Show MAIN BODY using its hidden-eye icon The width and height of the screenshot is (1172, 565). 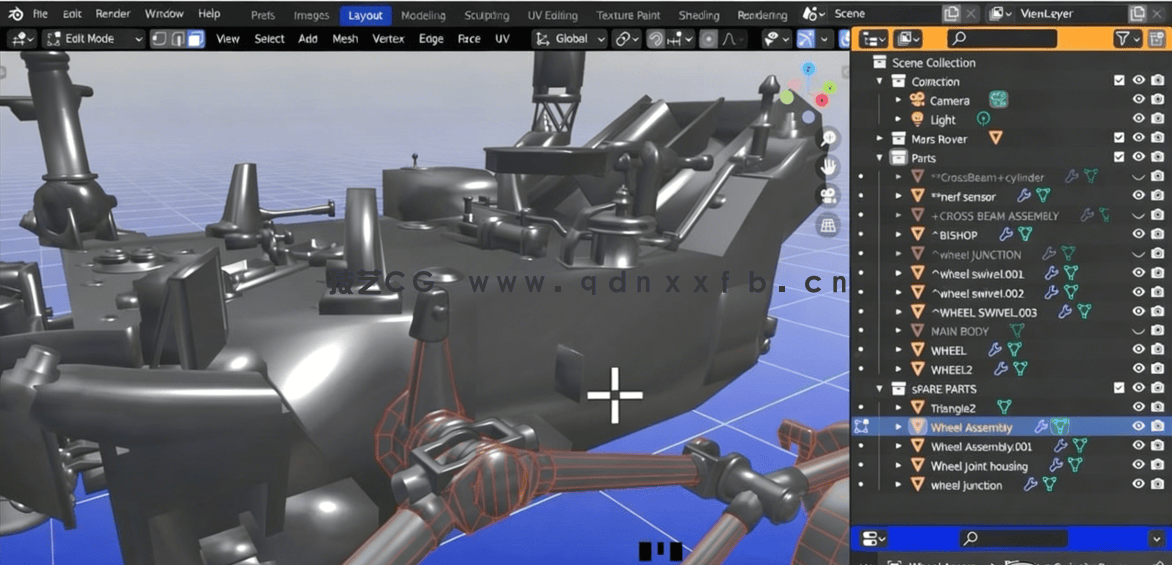pos(1138,331)
